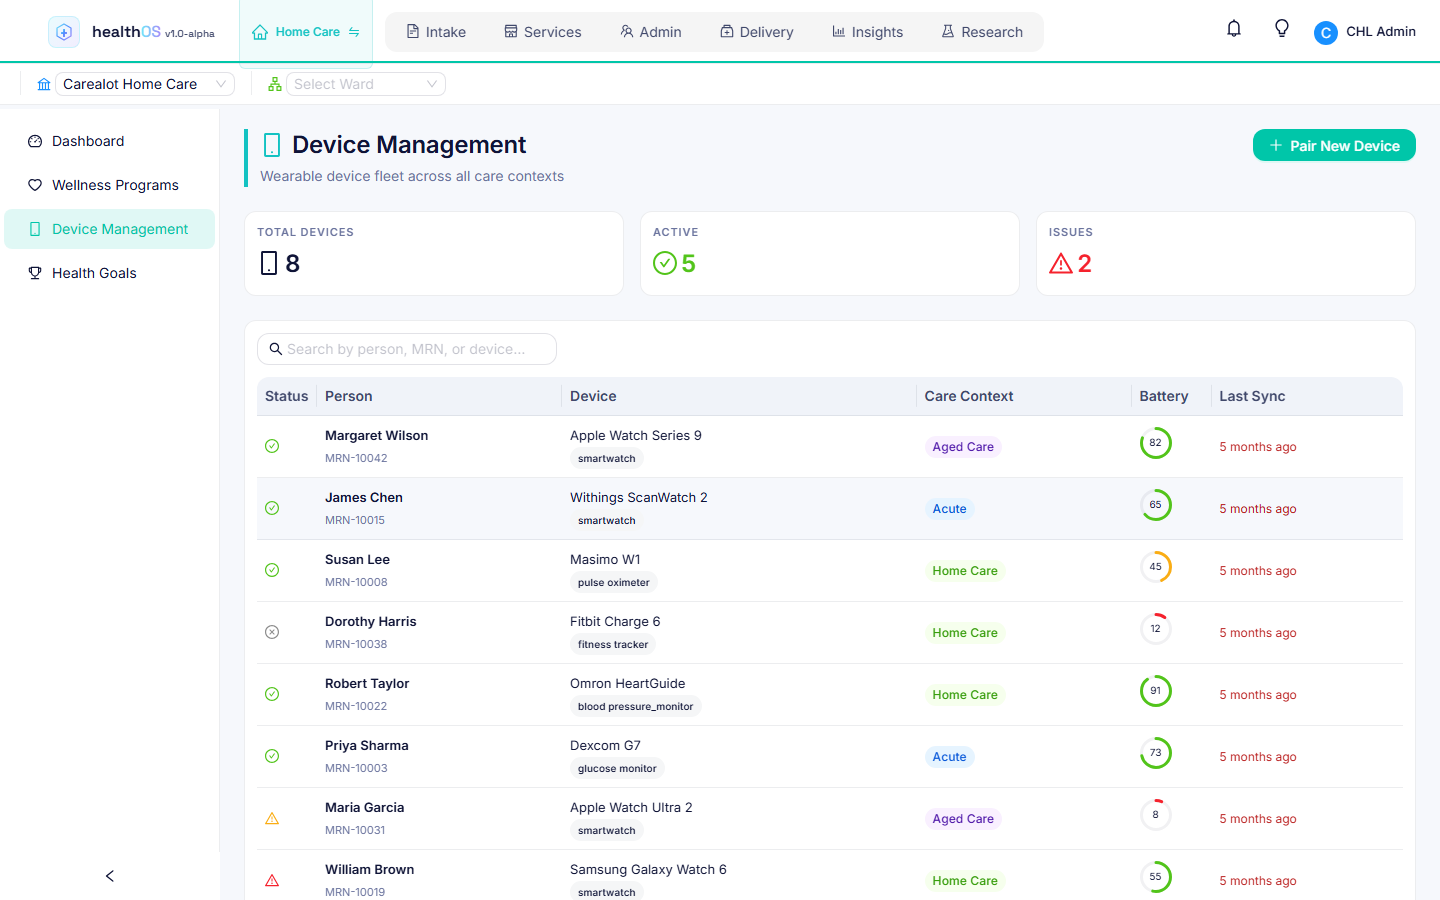Click the Total Devices phone icon
1440x900 pixels.
coord(269,263)
